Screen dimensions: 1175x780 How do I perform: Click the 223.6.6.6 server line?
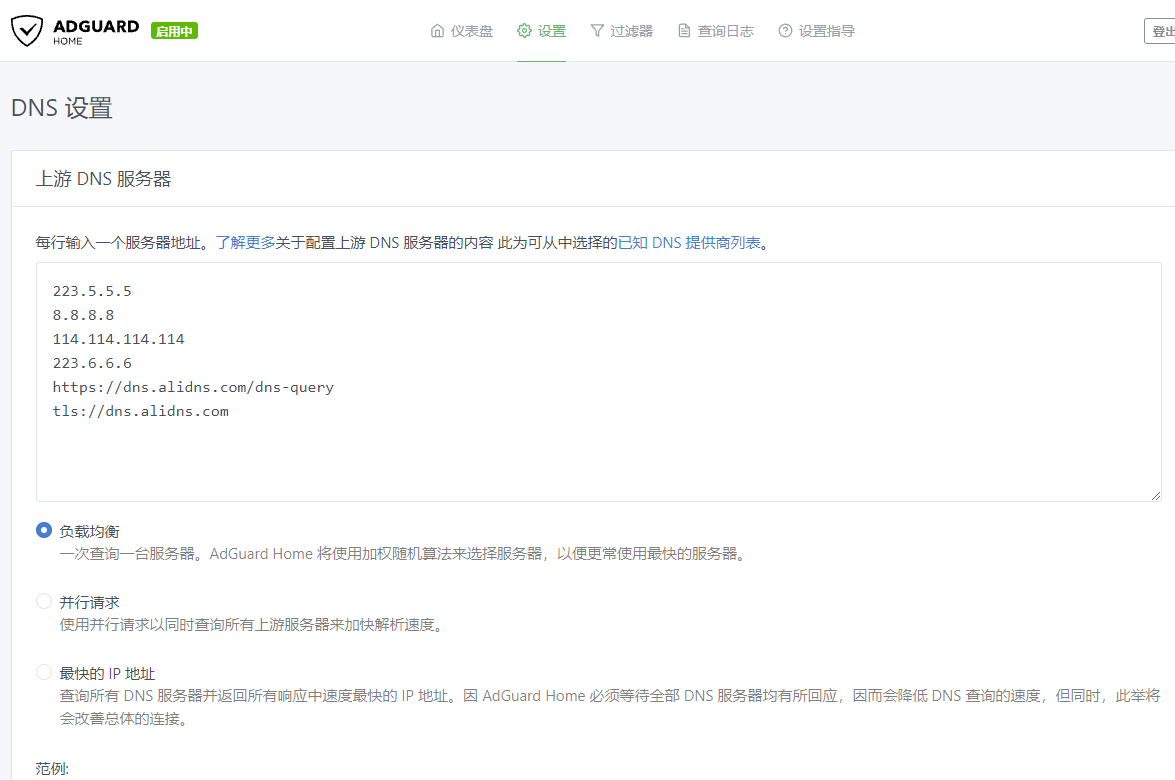point(92,363)
